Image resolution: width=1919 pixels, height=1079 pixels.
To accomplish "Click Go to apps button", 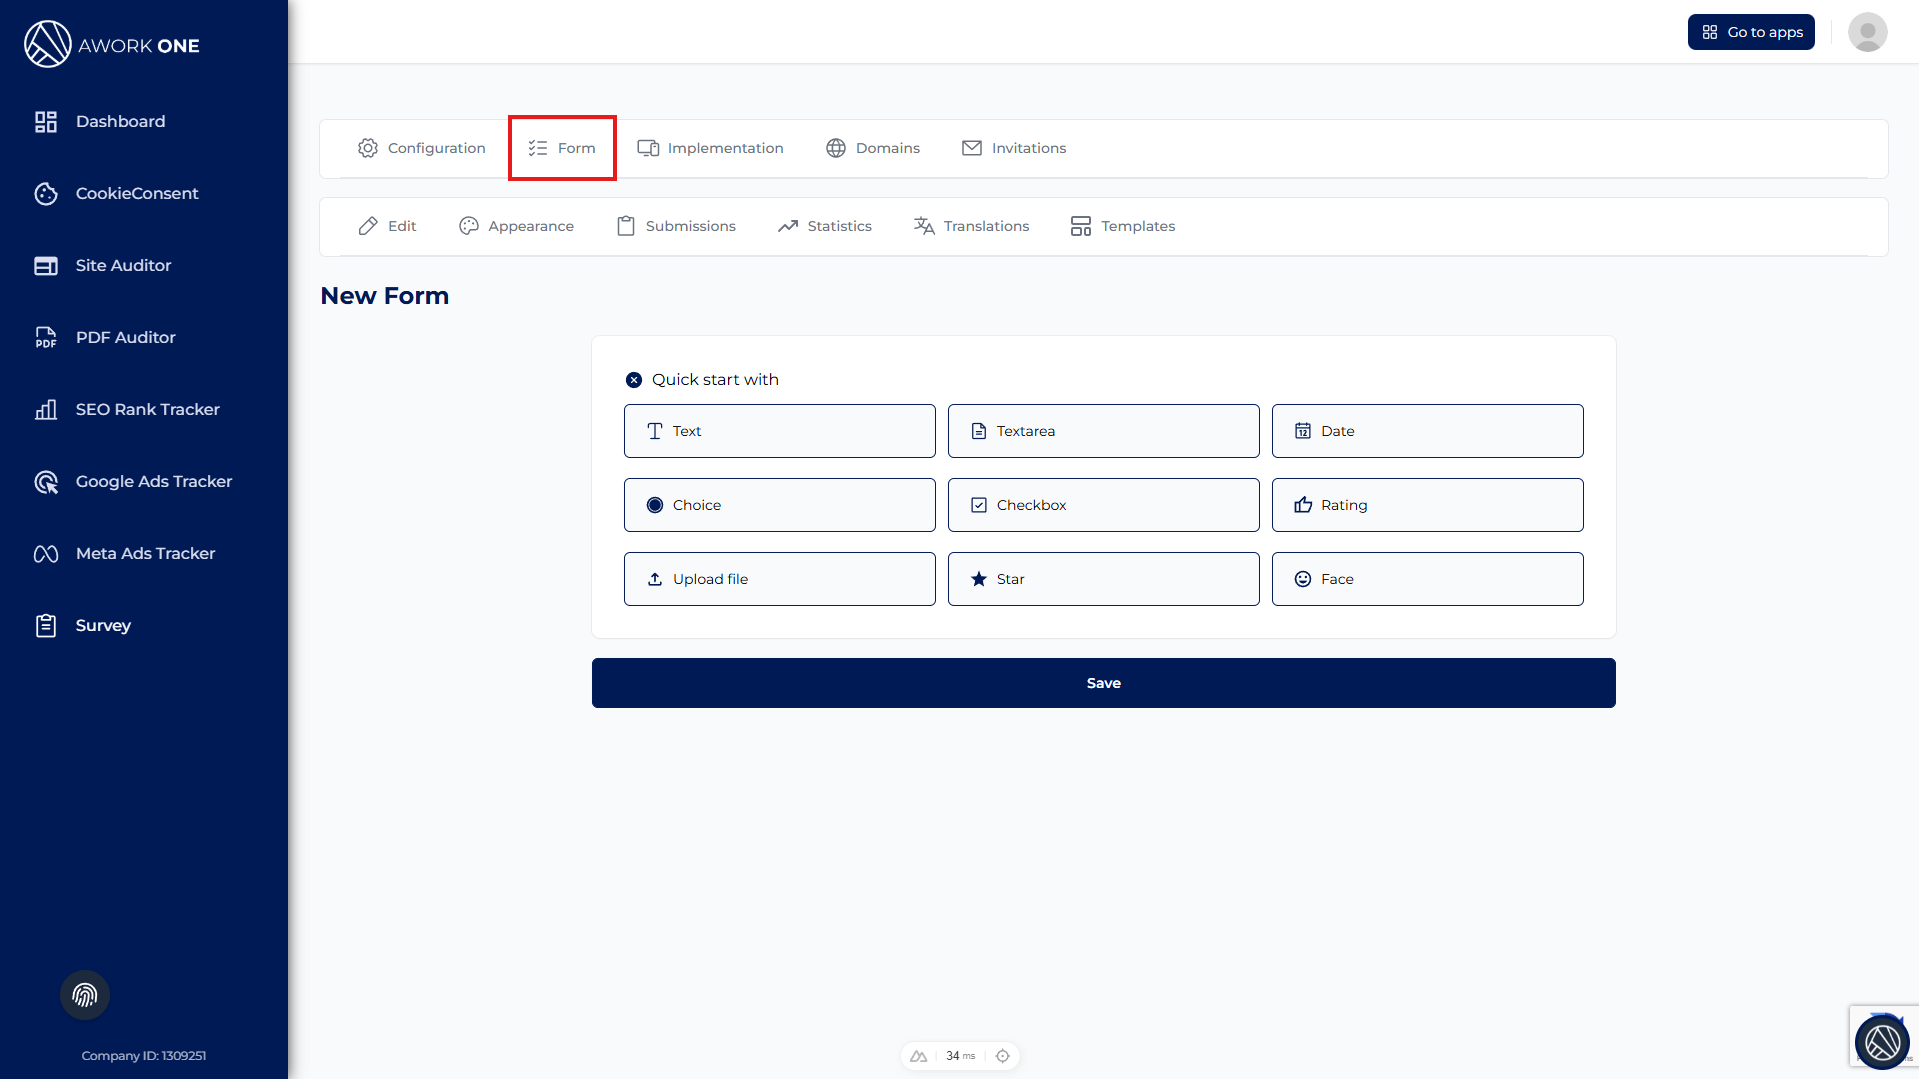I will 1751,32.
